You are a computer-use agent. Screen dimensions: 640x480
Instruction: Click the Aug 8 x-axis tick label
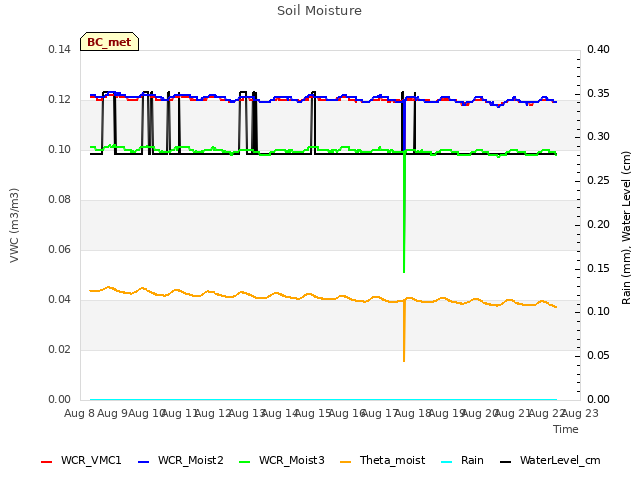click(x=79, y=413)
